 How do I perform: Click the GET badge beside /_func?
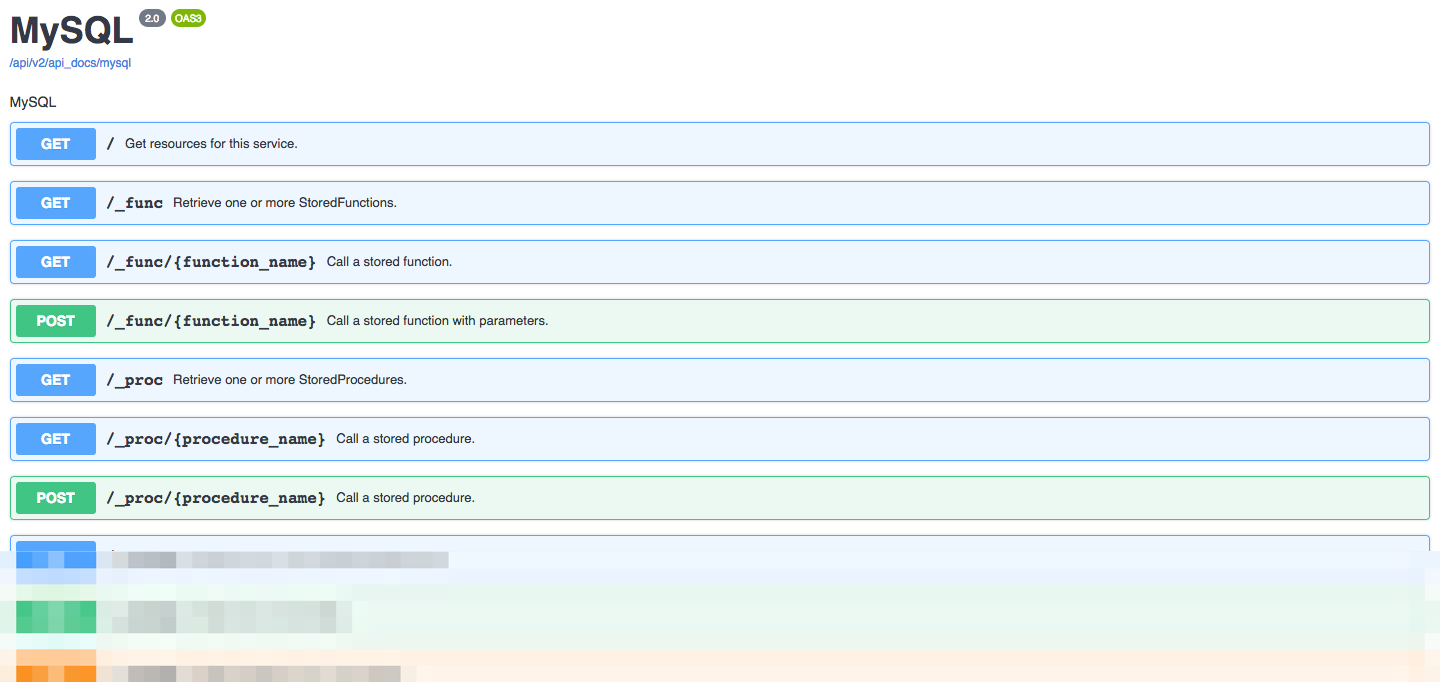coord(55,202)
